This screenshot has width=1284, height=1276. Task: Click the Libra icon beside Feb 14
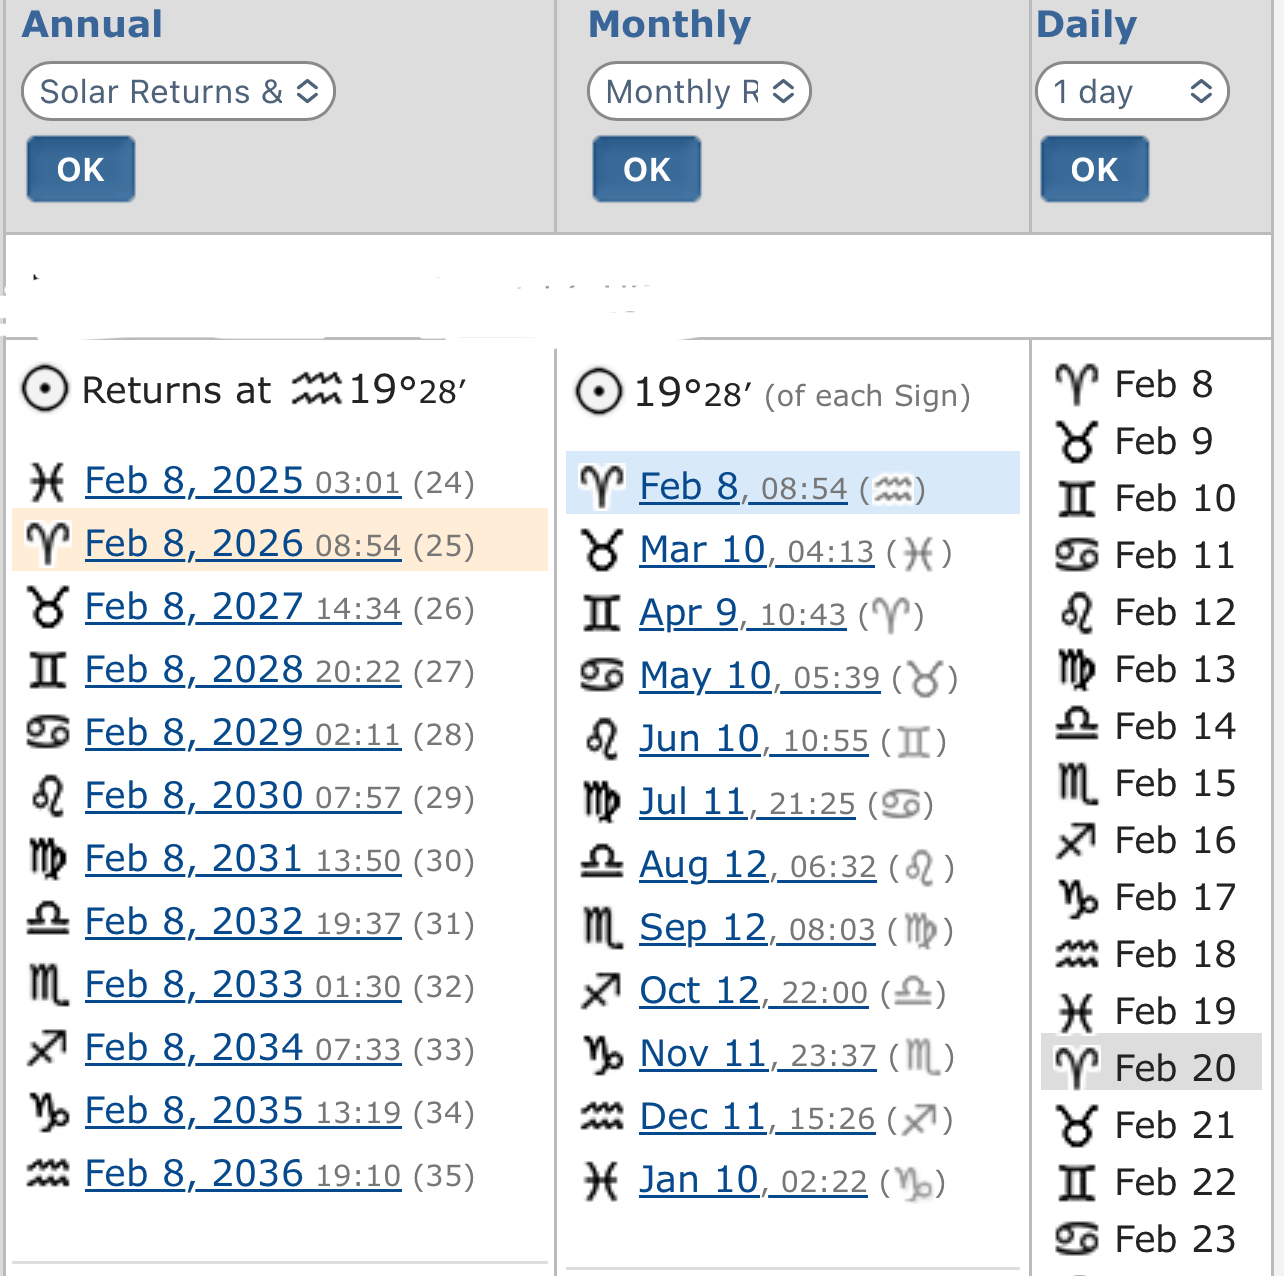point(1077,726)
